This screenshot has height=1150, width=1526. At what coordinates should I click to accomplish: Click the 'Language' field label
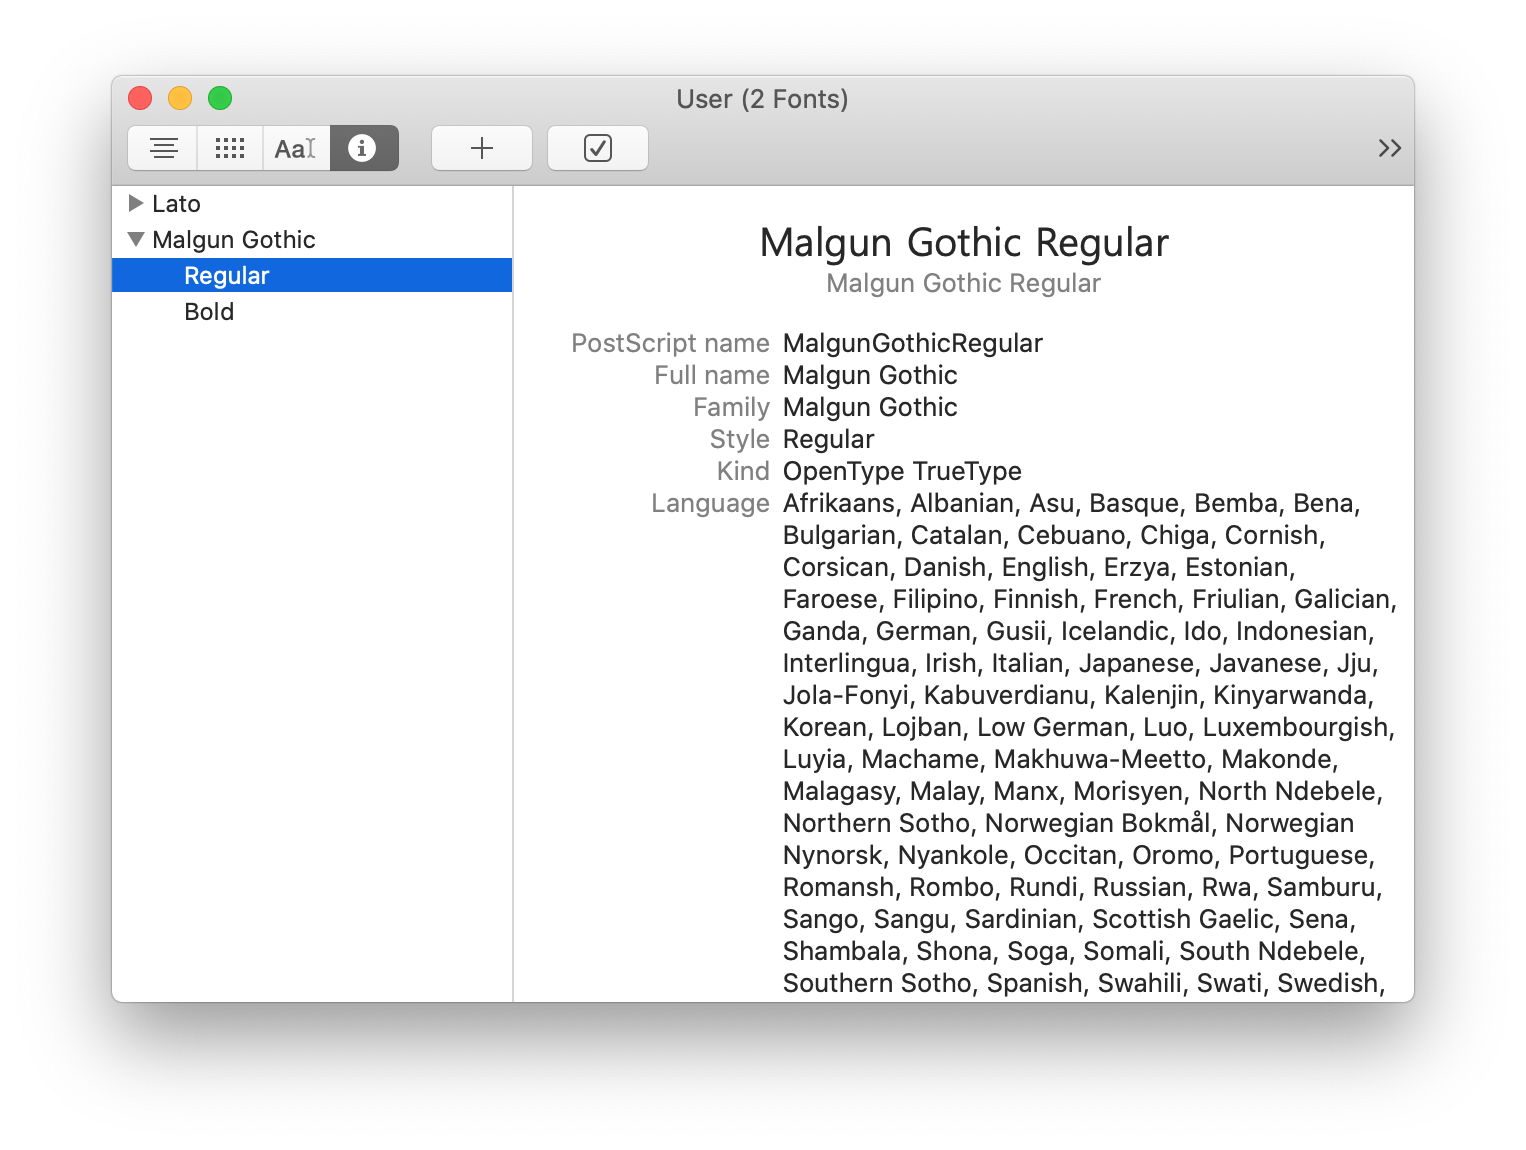(x=710, y=503)
